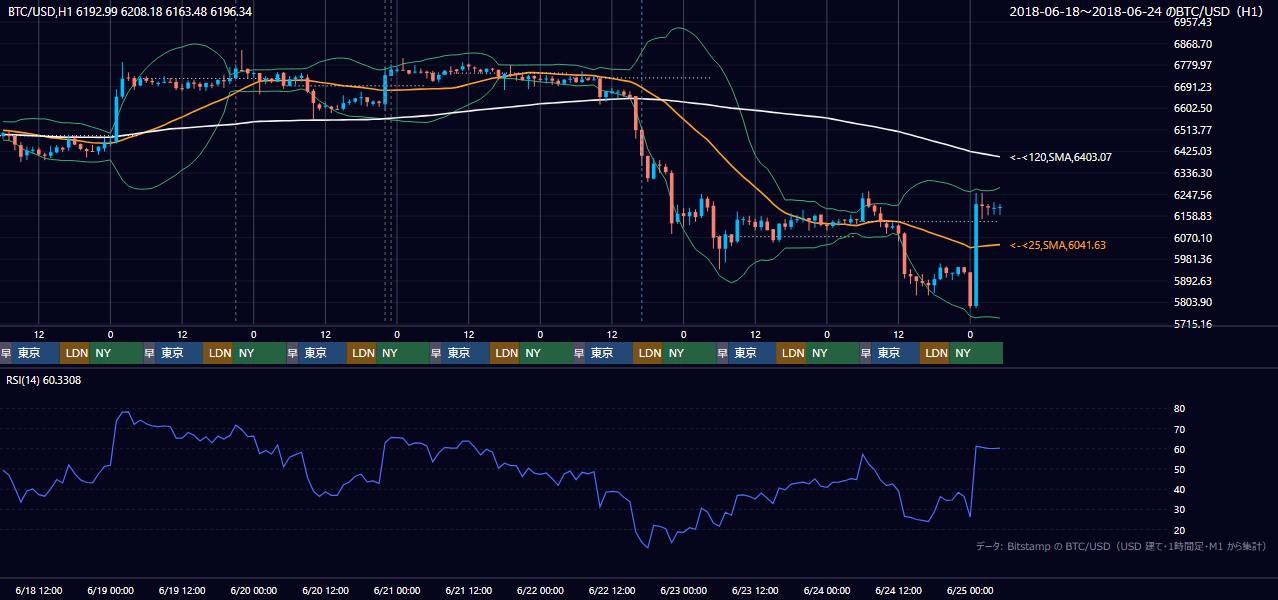
Task: Click the 120 SMA 6403.07 label
Action: 1061,157
